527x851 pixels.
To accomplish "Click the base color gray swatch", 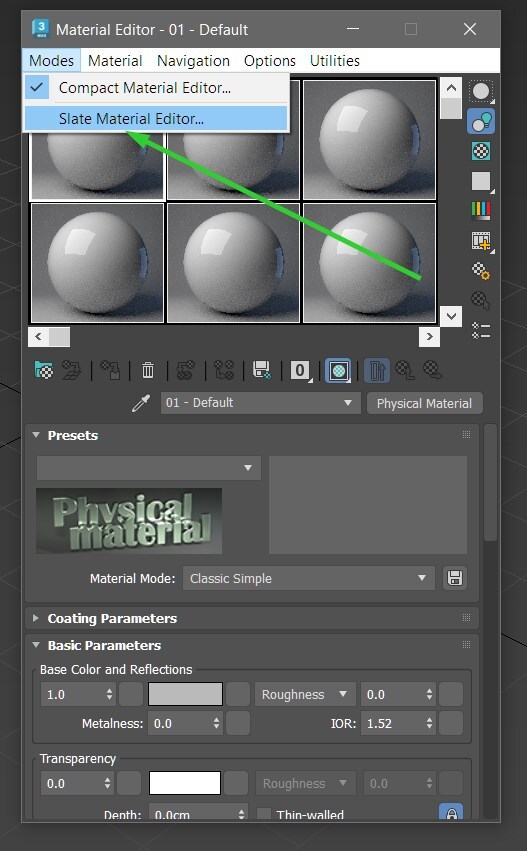I will [185, 694].
